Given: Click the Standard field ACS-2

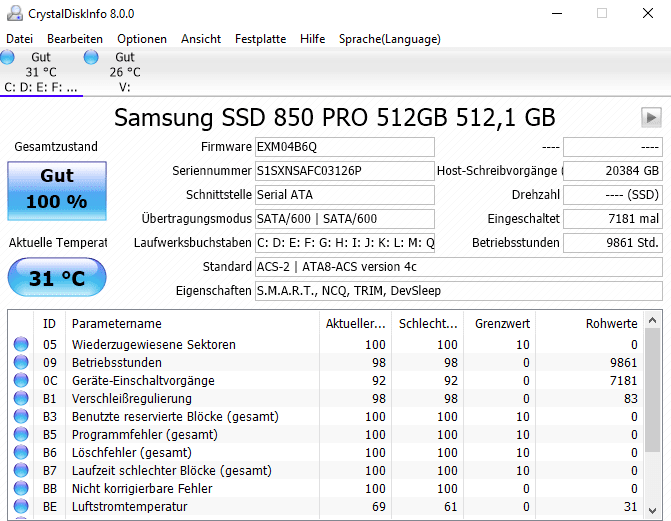Looking at the screenshot, I should point(459,267).
